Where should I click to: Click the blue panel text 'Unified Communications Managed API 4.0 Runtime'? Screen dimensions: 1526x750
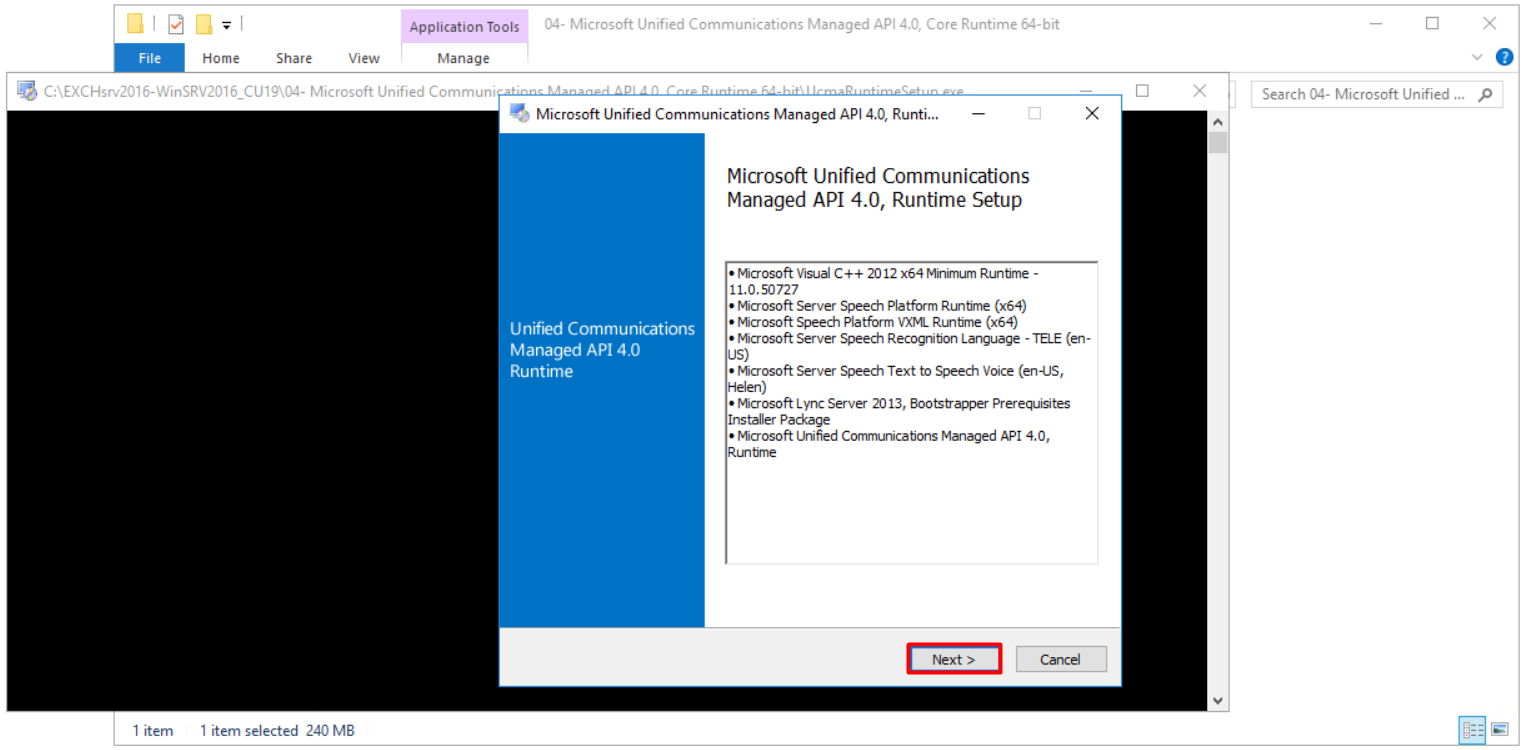[x=602, y=350]
